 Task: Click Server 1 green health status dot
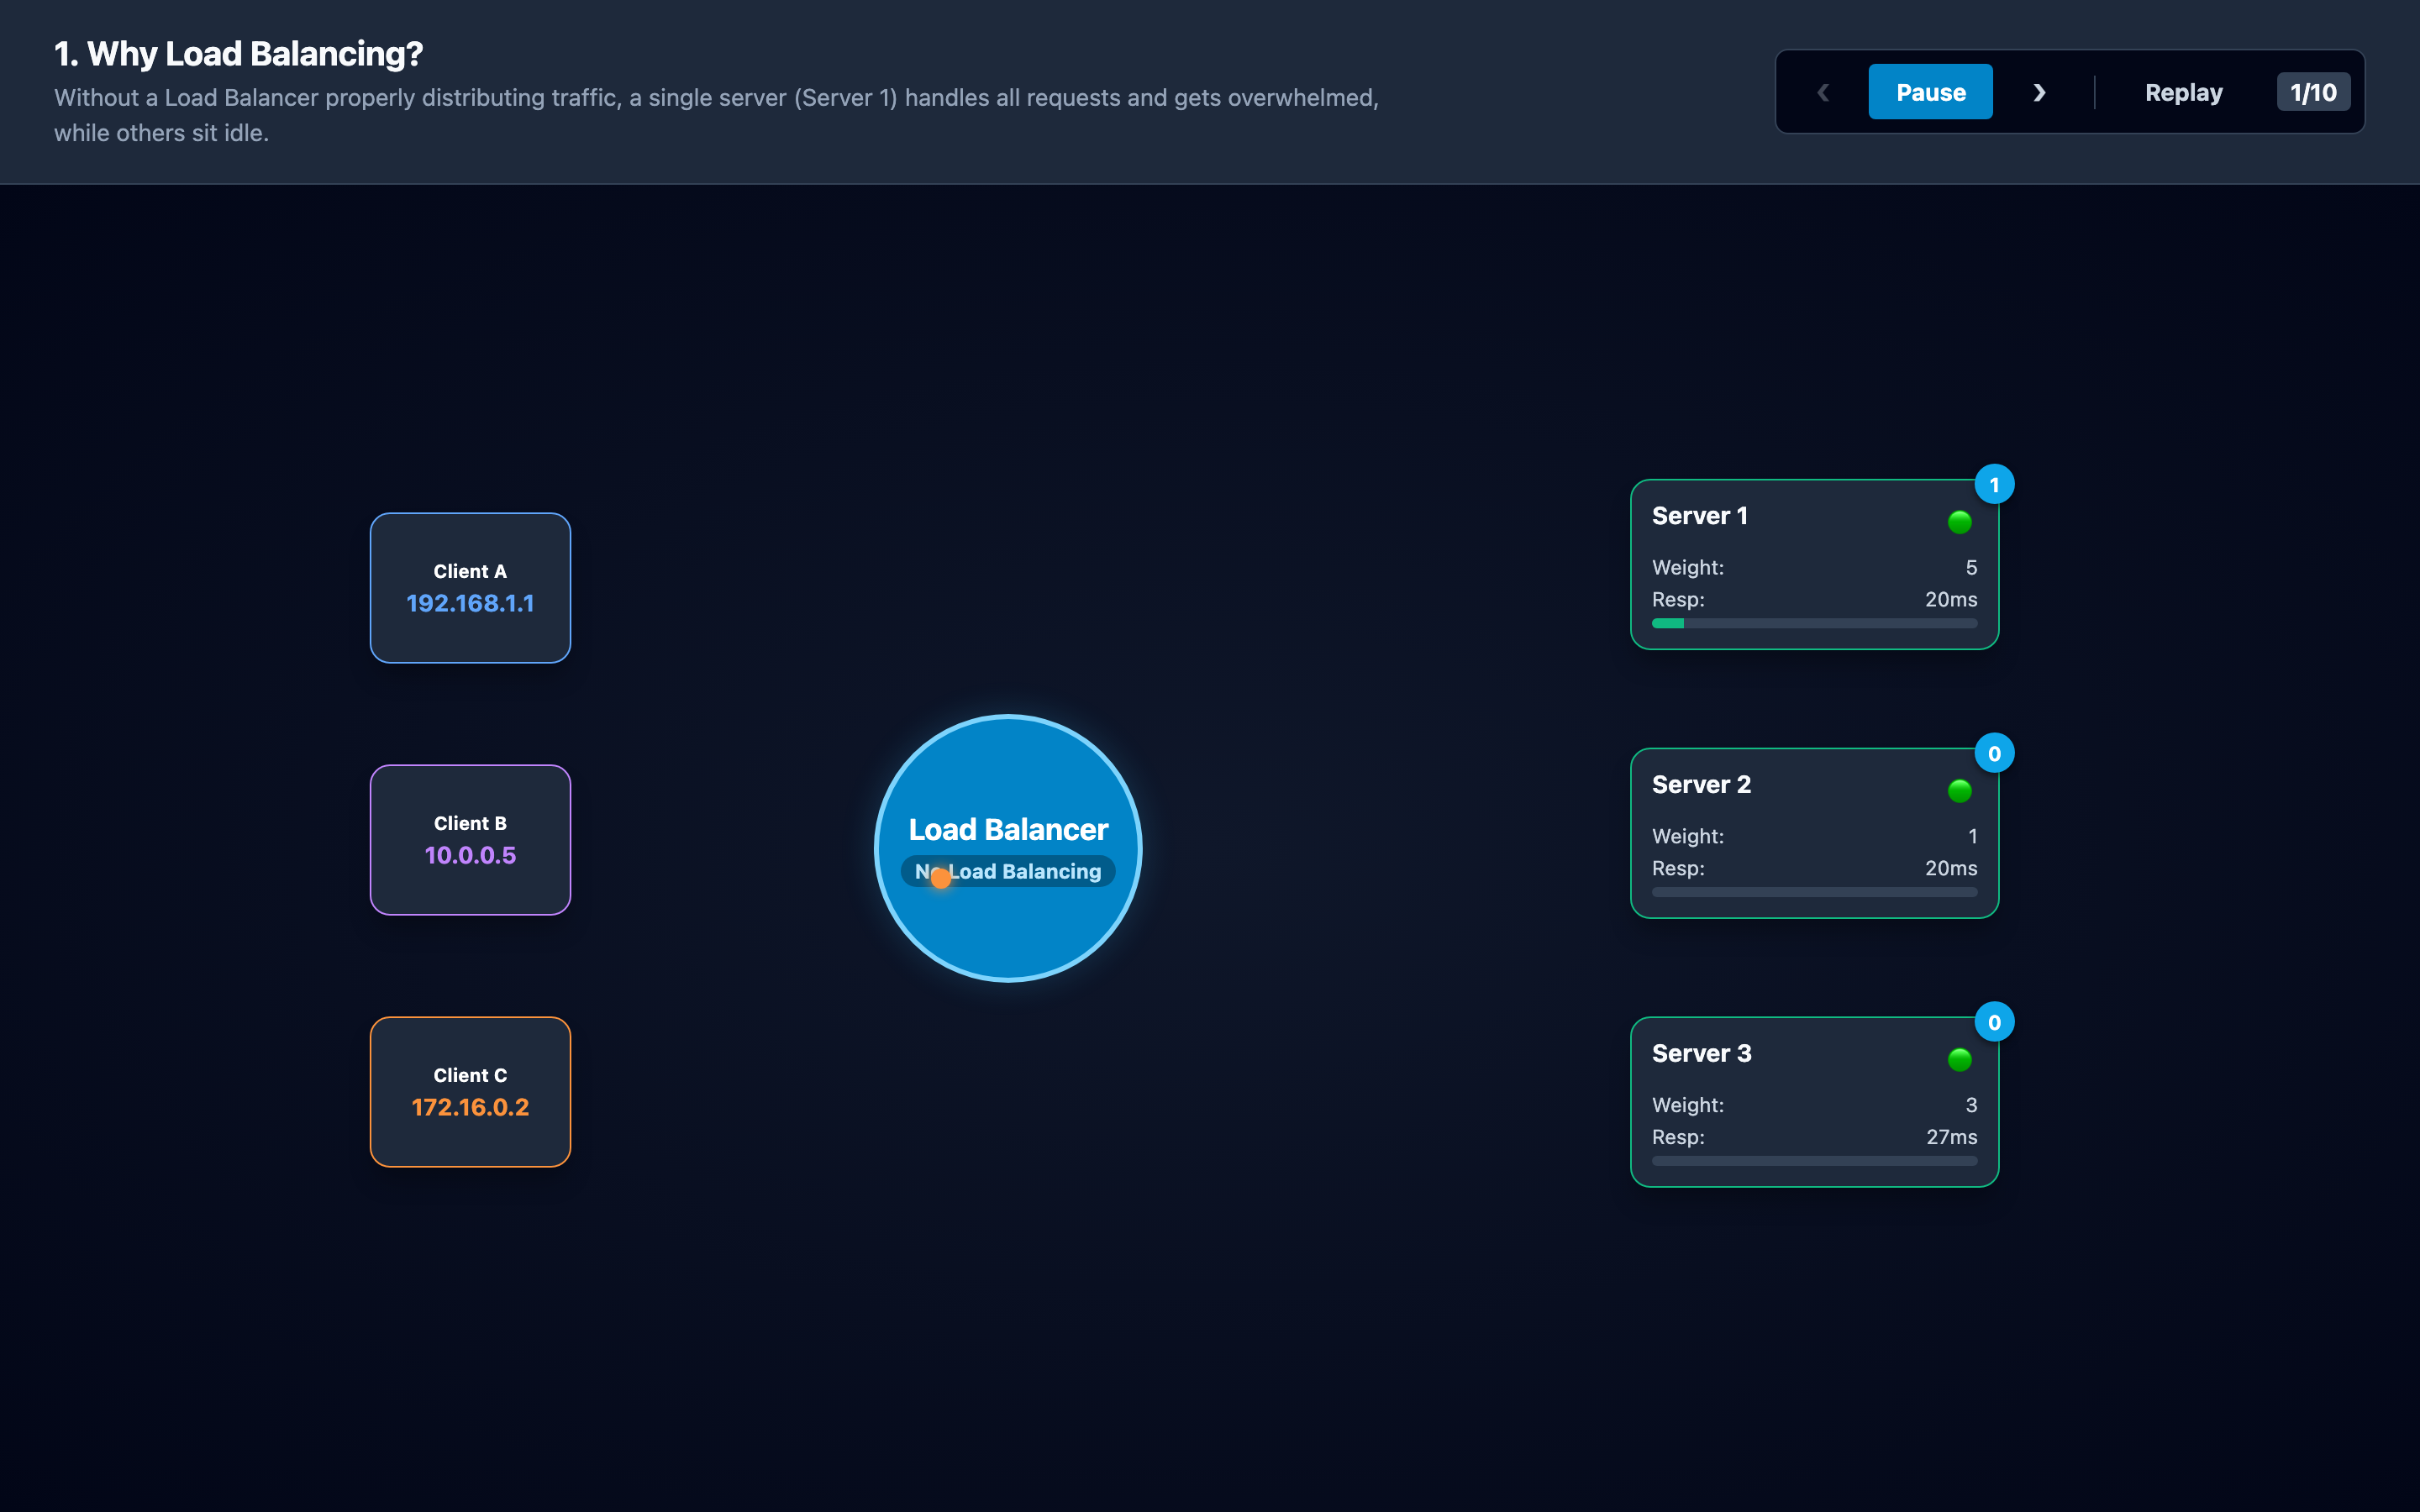[x=1960, y=521]
